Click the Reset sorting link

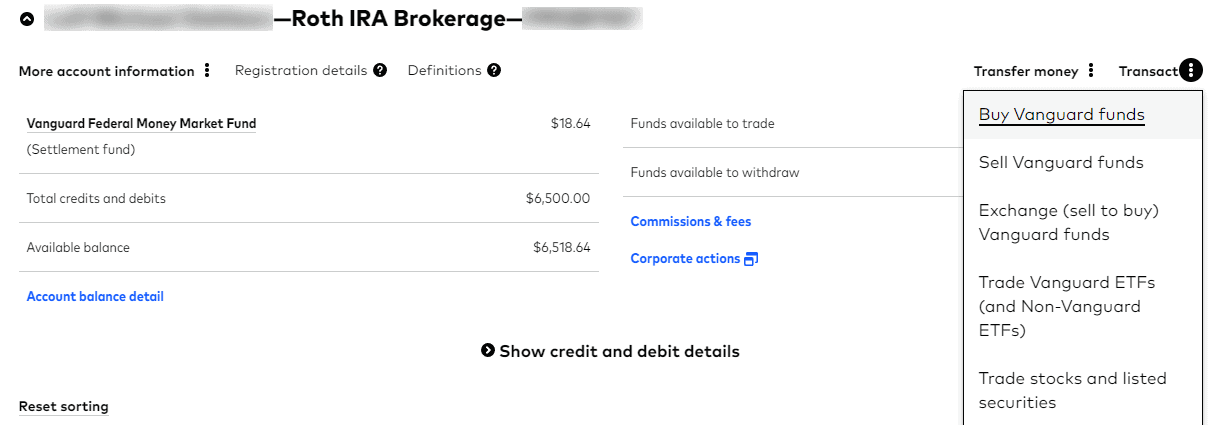point(64,406)
